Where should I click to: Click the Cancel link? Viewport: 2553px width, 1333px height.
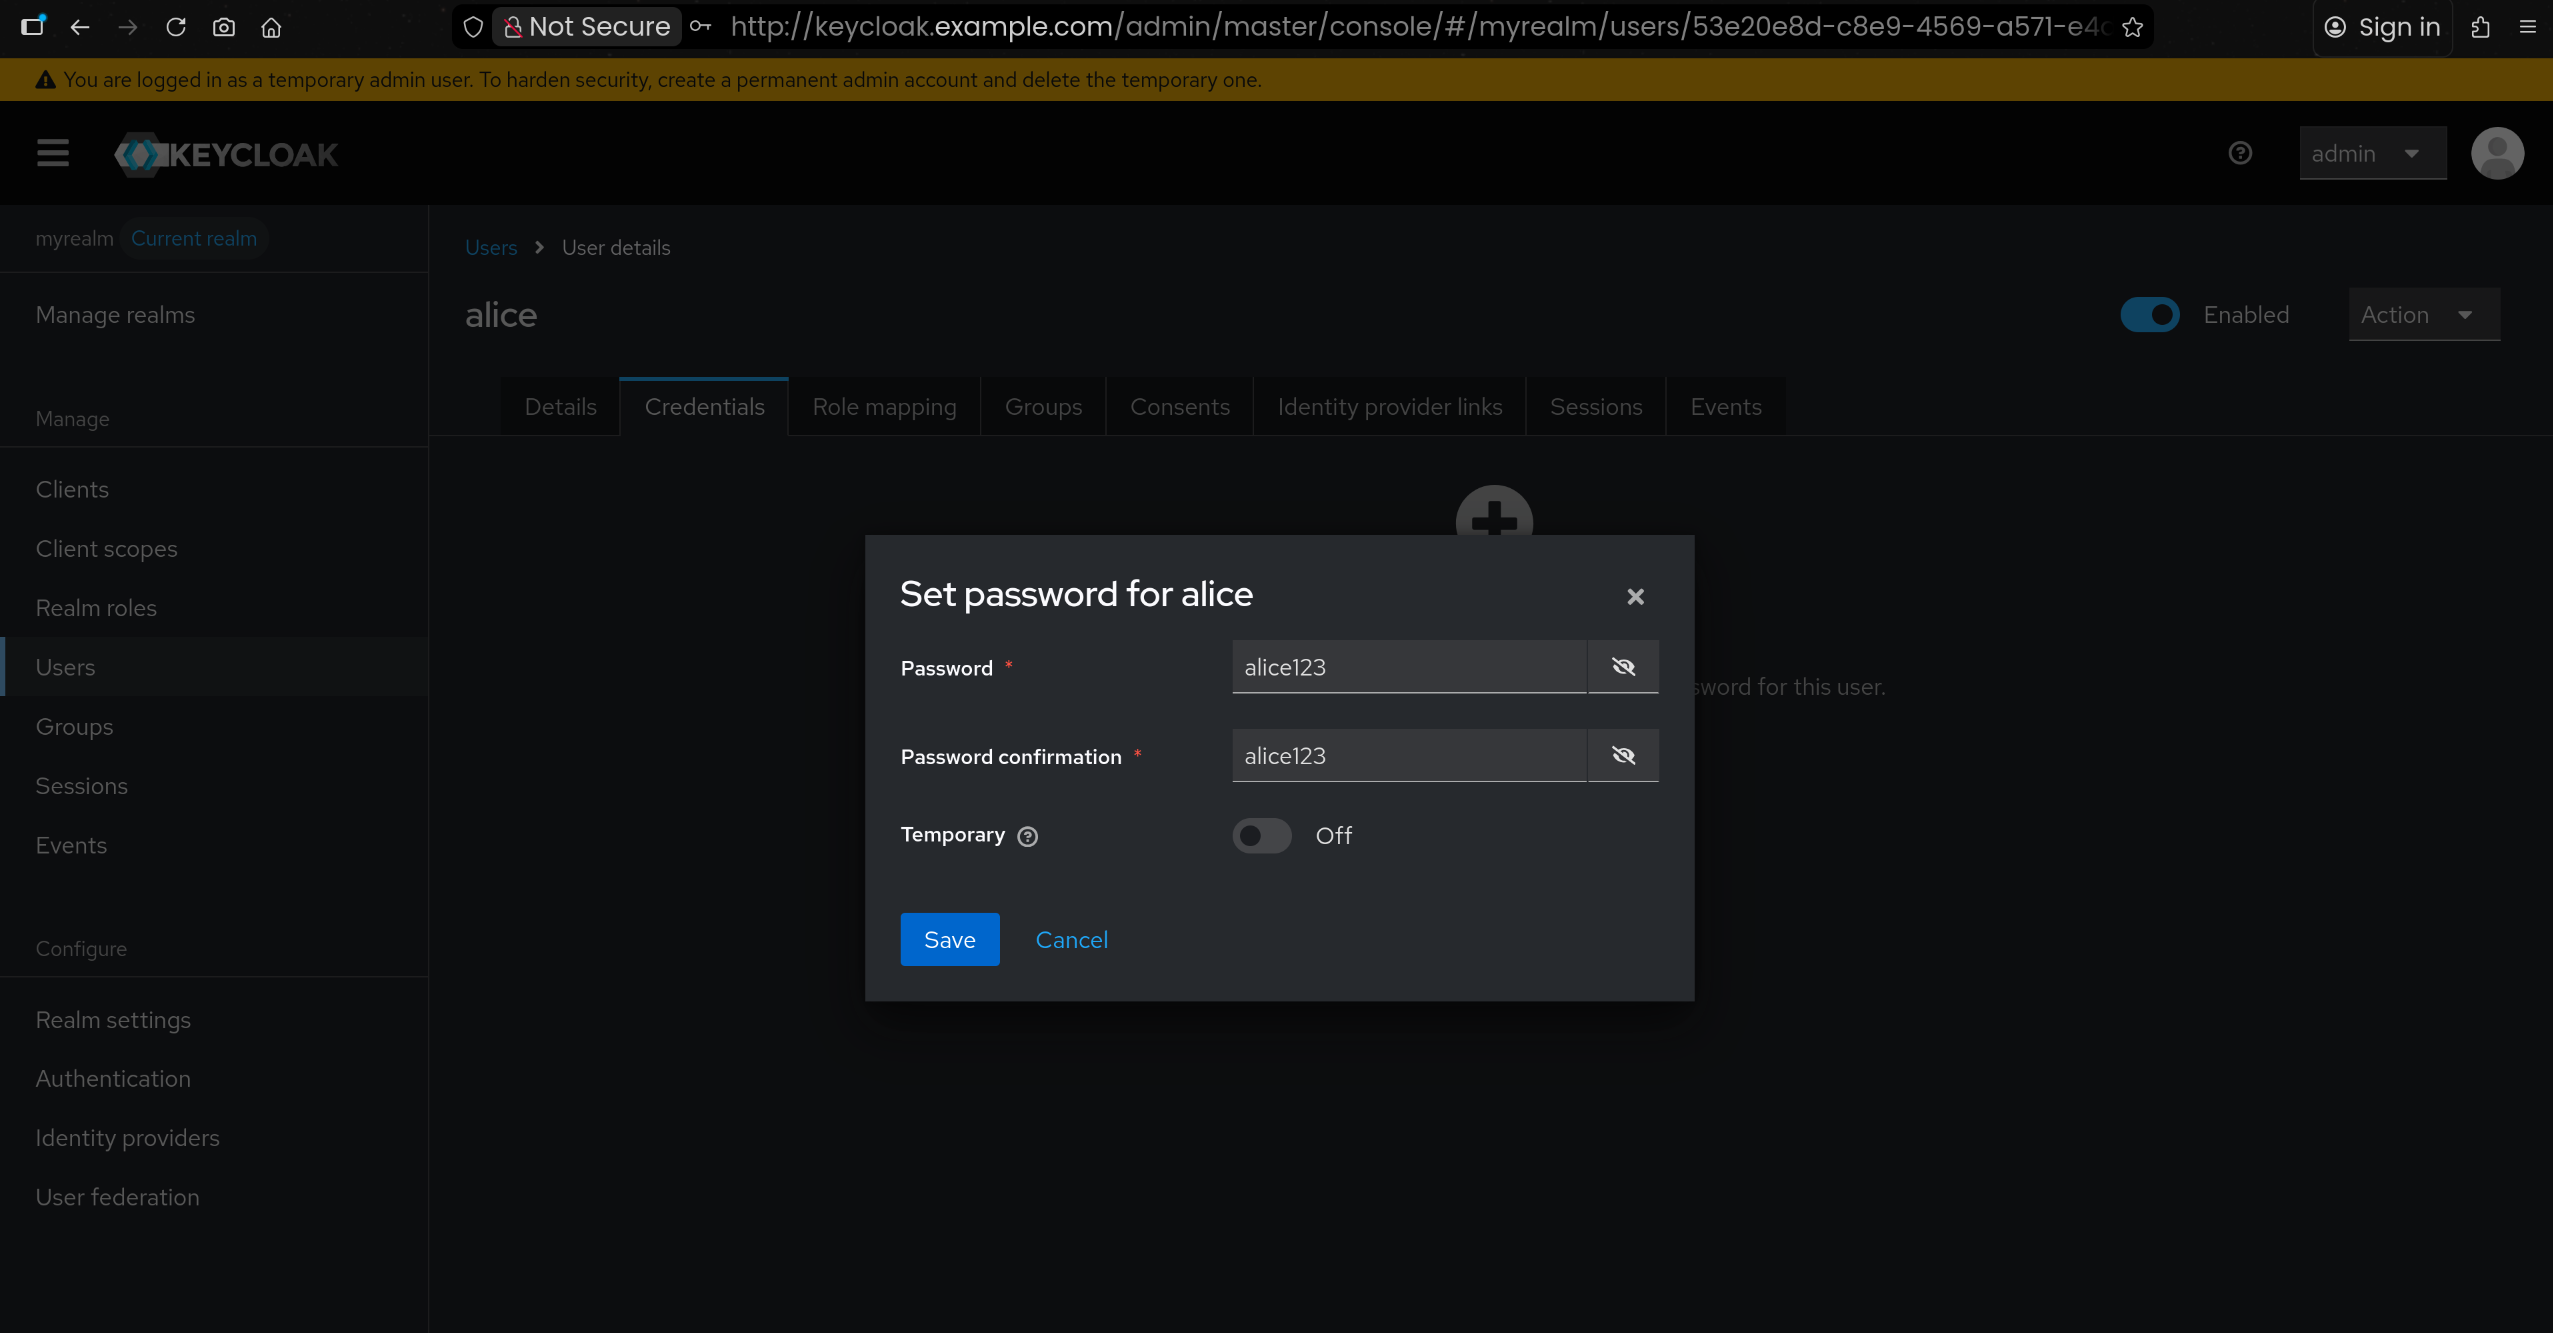(1071, 939)
